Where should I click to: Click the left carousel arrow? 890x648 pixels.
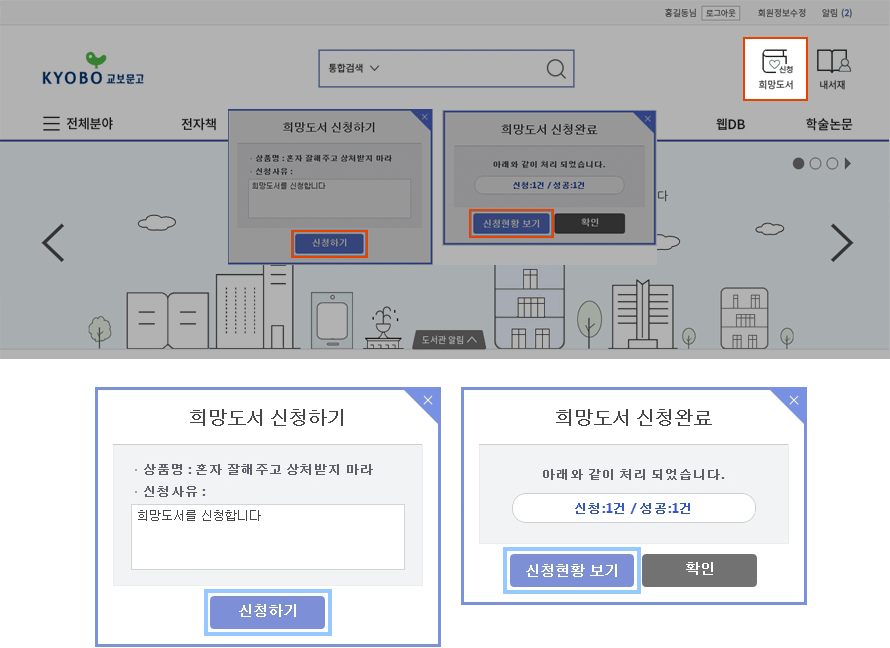[x=52, y=242]
